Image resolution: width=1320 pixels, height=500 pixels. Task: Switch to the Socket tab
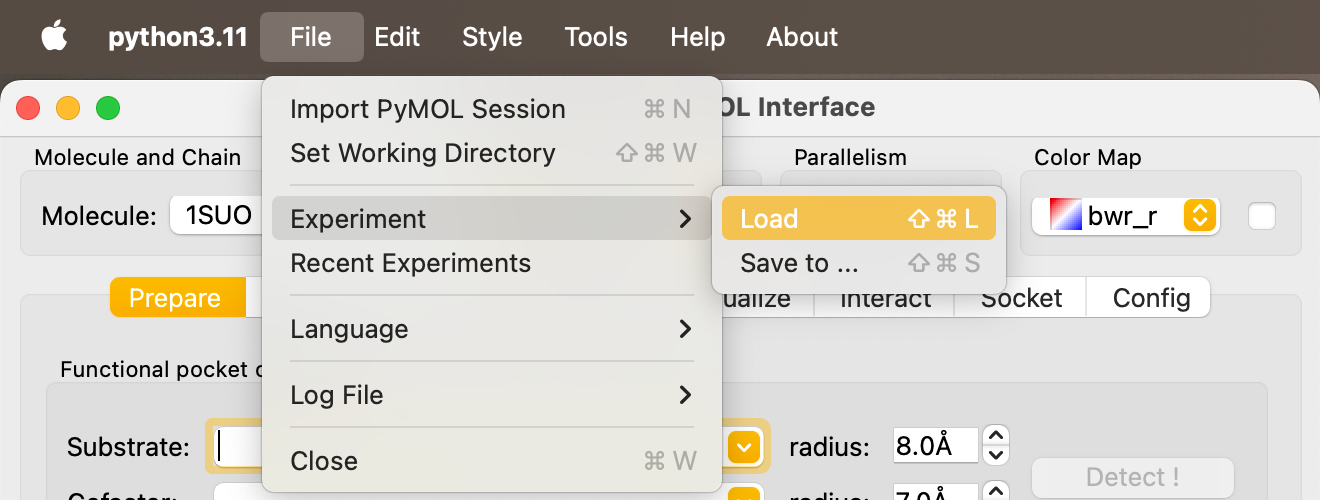1021,298
